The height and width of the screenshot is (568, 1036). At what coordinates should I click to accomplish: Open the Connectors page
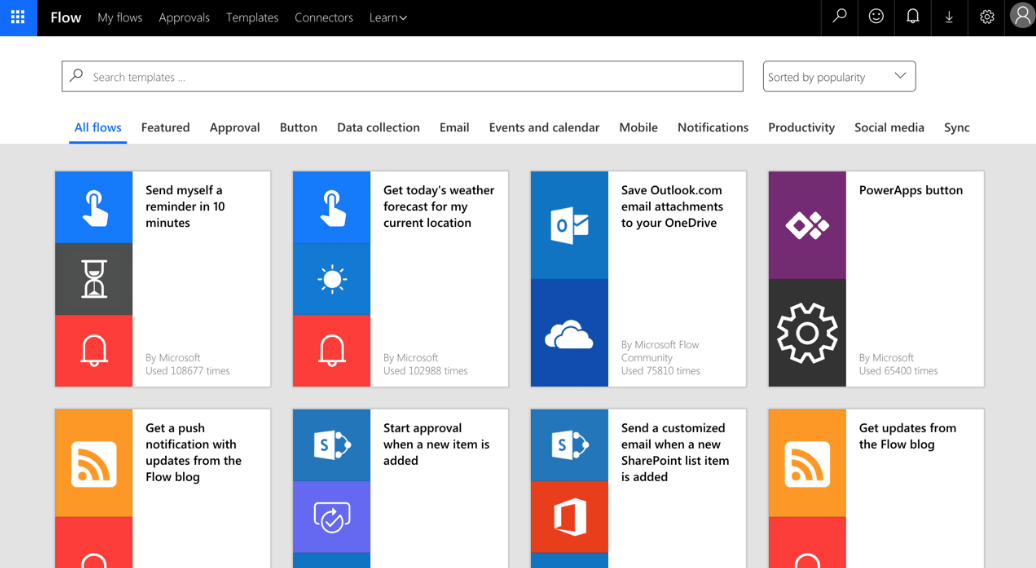click(x=324, y=18)
